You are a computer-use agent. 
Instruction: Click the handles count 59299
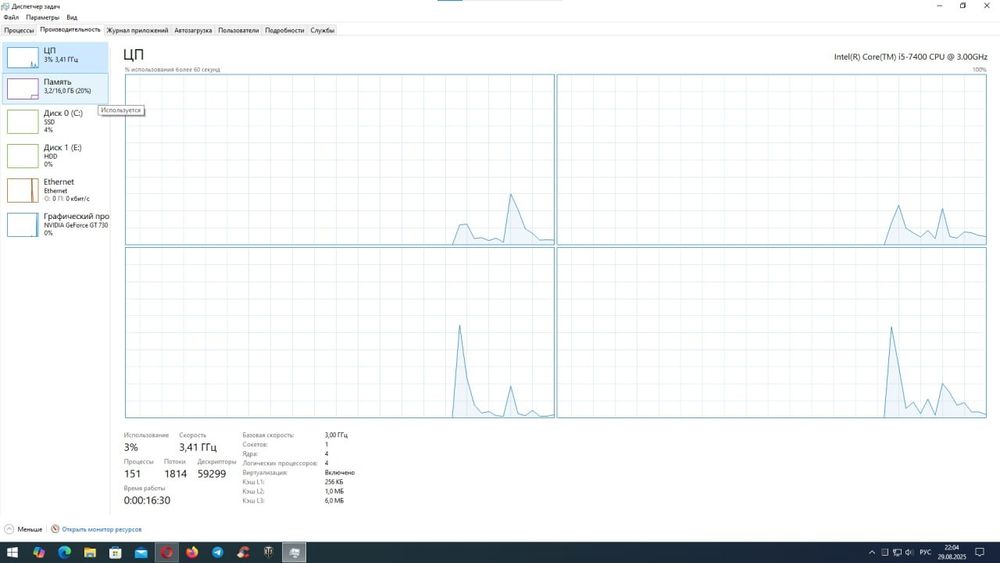[212, 474]
